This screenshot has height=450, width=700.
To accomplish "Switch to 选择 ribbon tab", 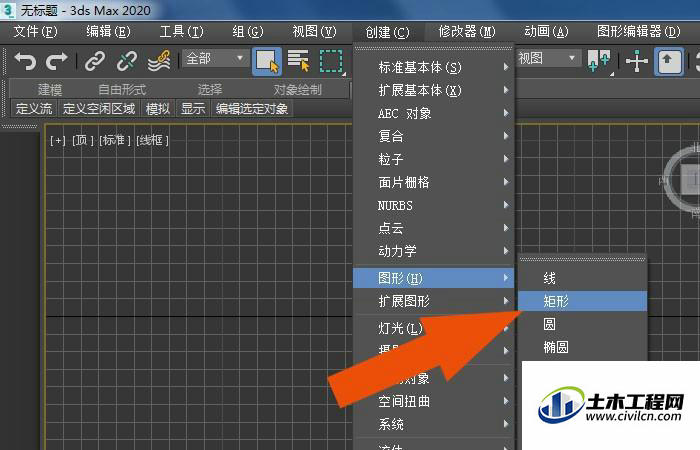I will tap(209, 90).
